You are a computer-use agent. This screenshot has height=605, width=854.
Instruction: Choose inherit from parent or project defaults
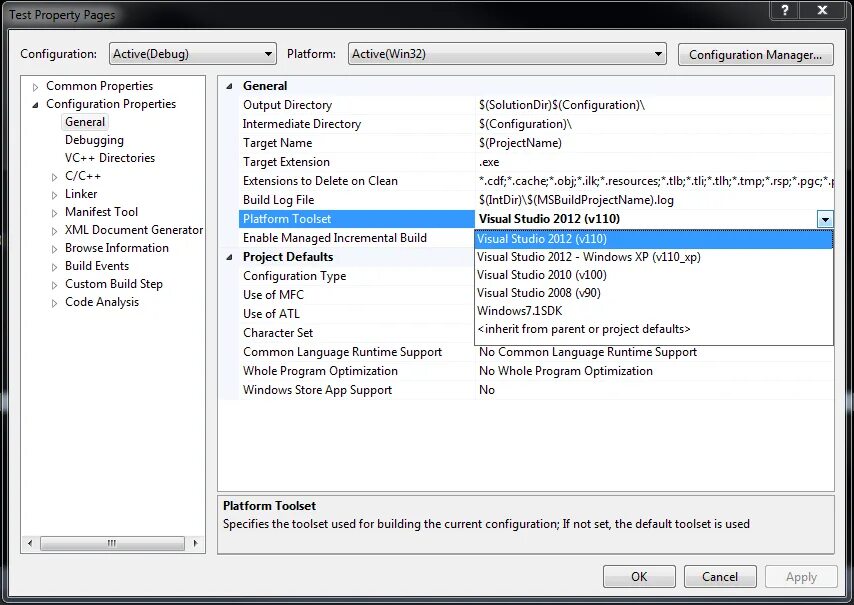coord(654,329)
